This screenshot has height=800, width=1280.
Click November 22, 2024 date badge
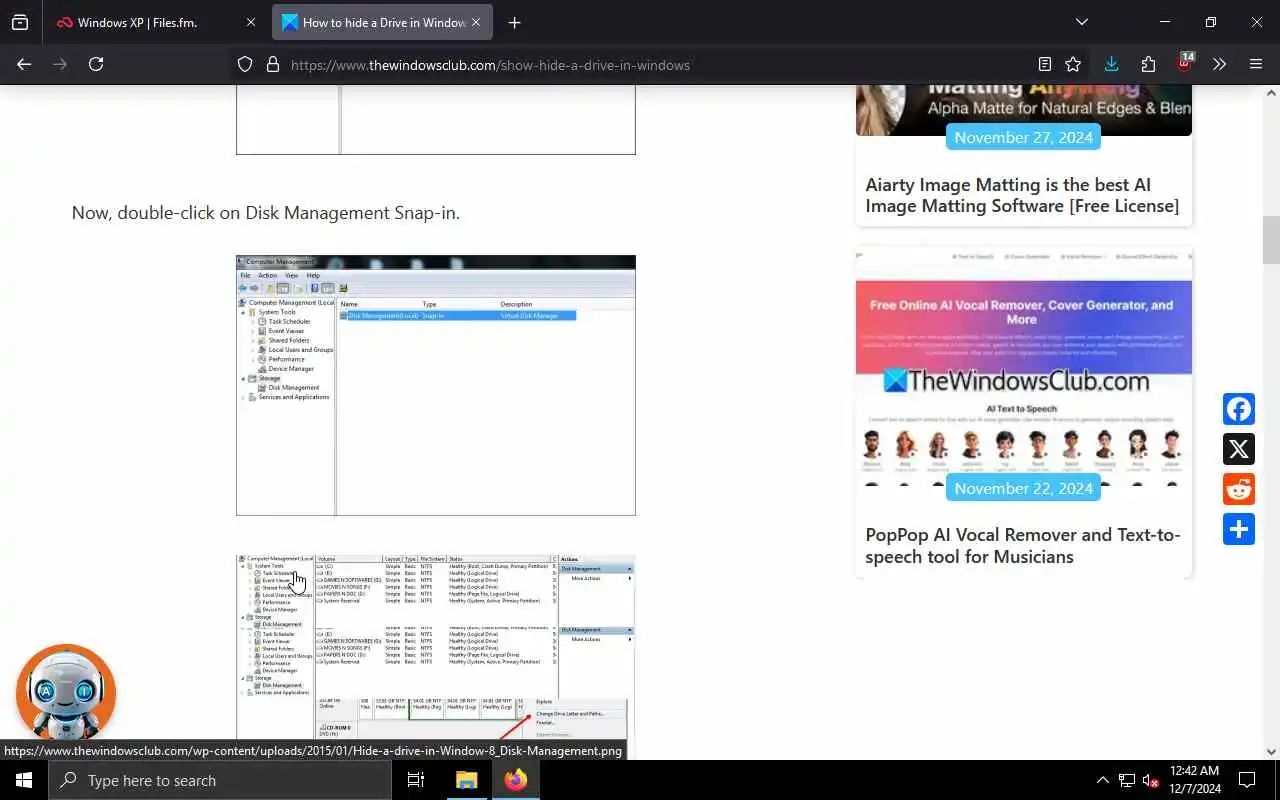(x=1023, y=488)
